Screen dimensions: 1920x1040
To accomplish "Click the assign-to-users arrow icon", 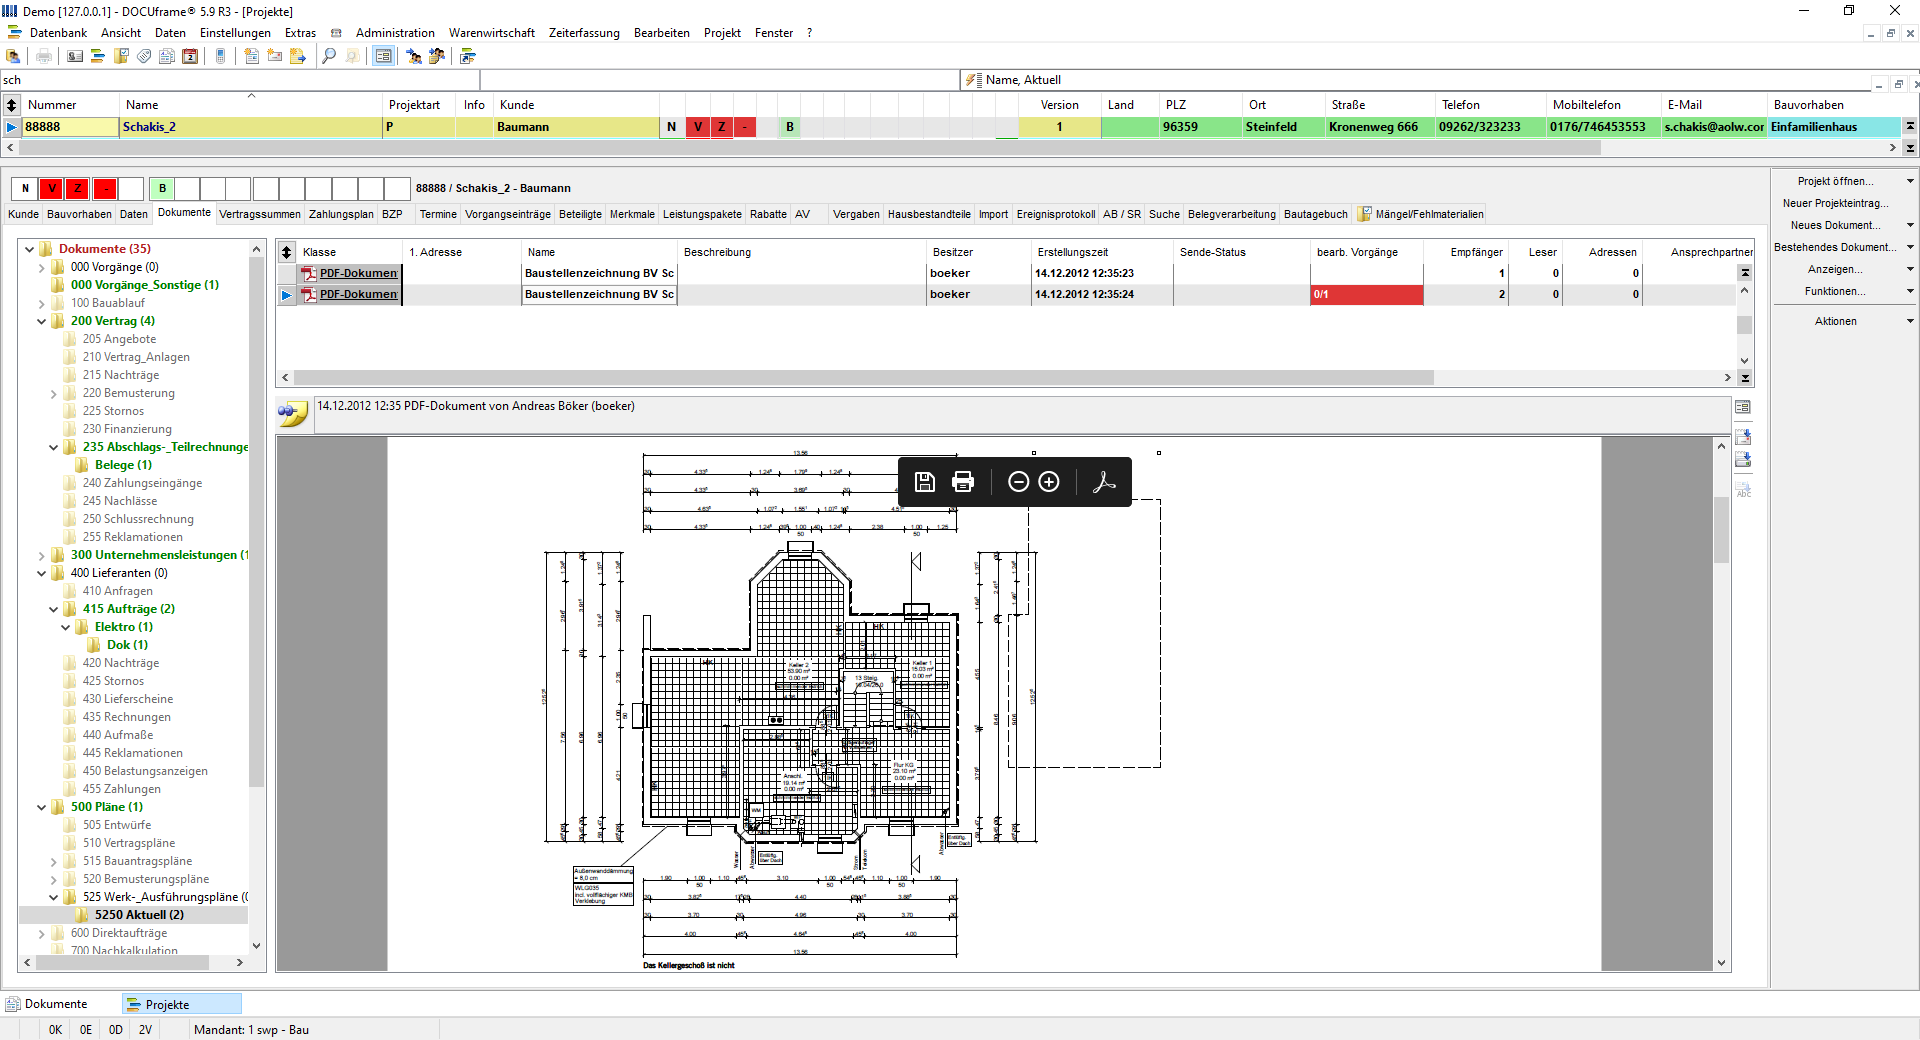I will click(x=414, y=56).
